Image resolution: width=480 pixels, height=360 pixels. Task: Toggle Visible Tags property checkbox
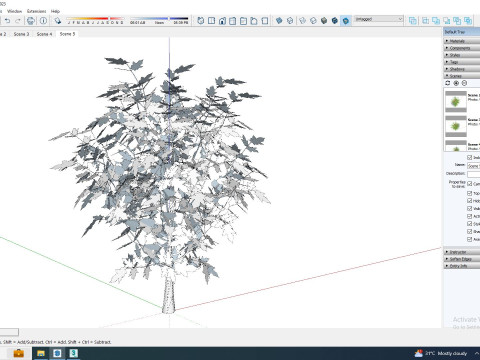(470, 209)
